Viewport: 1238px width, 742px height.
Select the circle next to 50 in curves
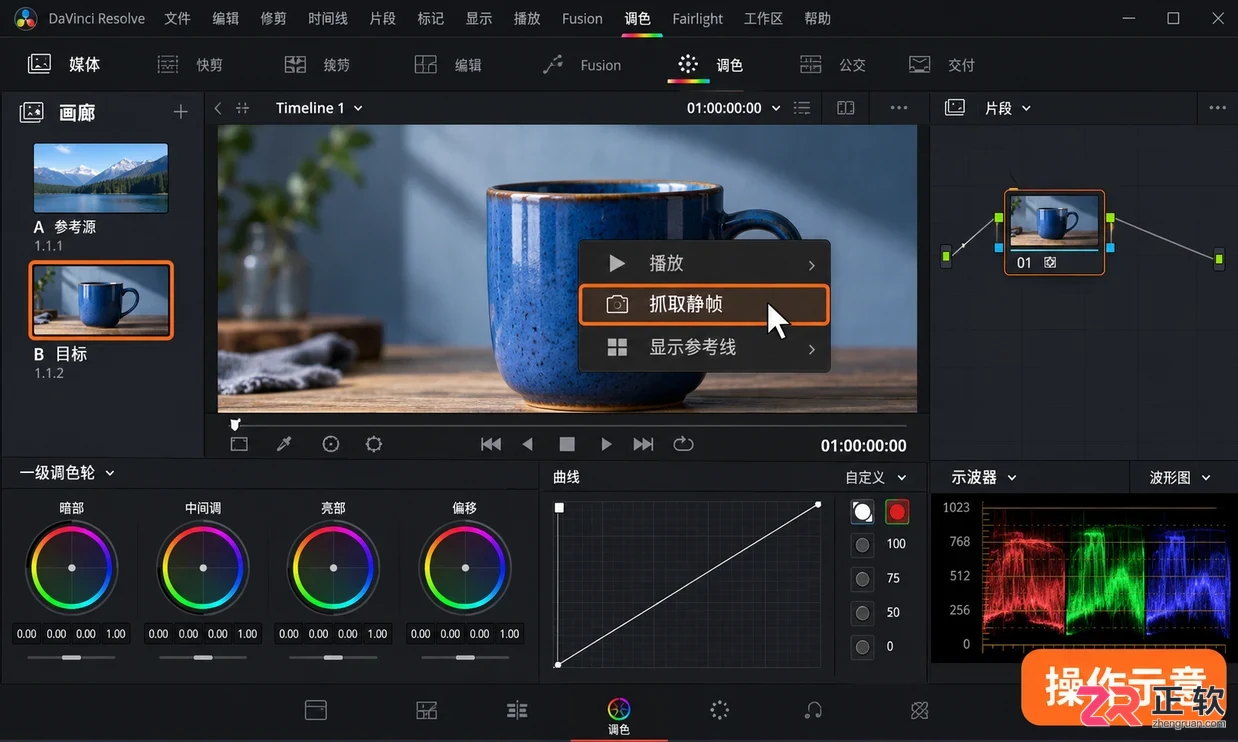point(862,613)
